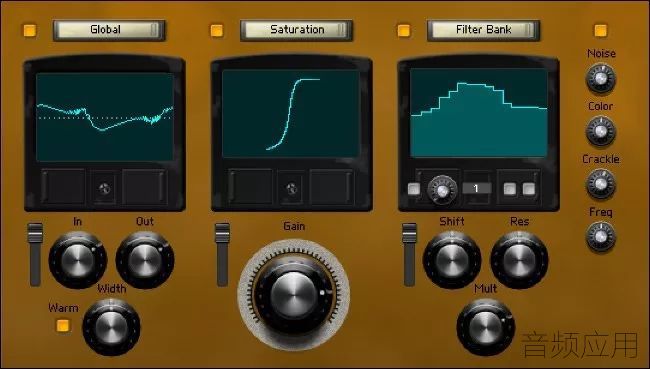Click the Crackle knob
Image resolution: width=650 pixels, height=369 pixels.
tap(600, 184)
